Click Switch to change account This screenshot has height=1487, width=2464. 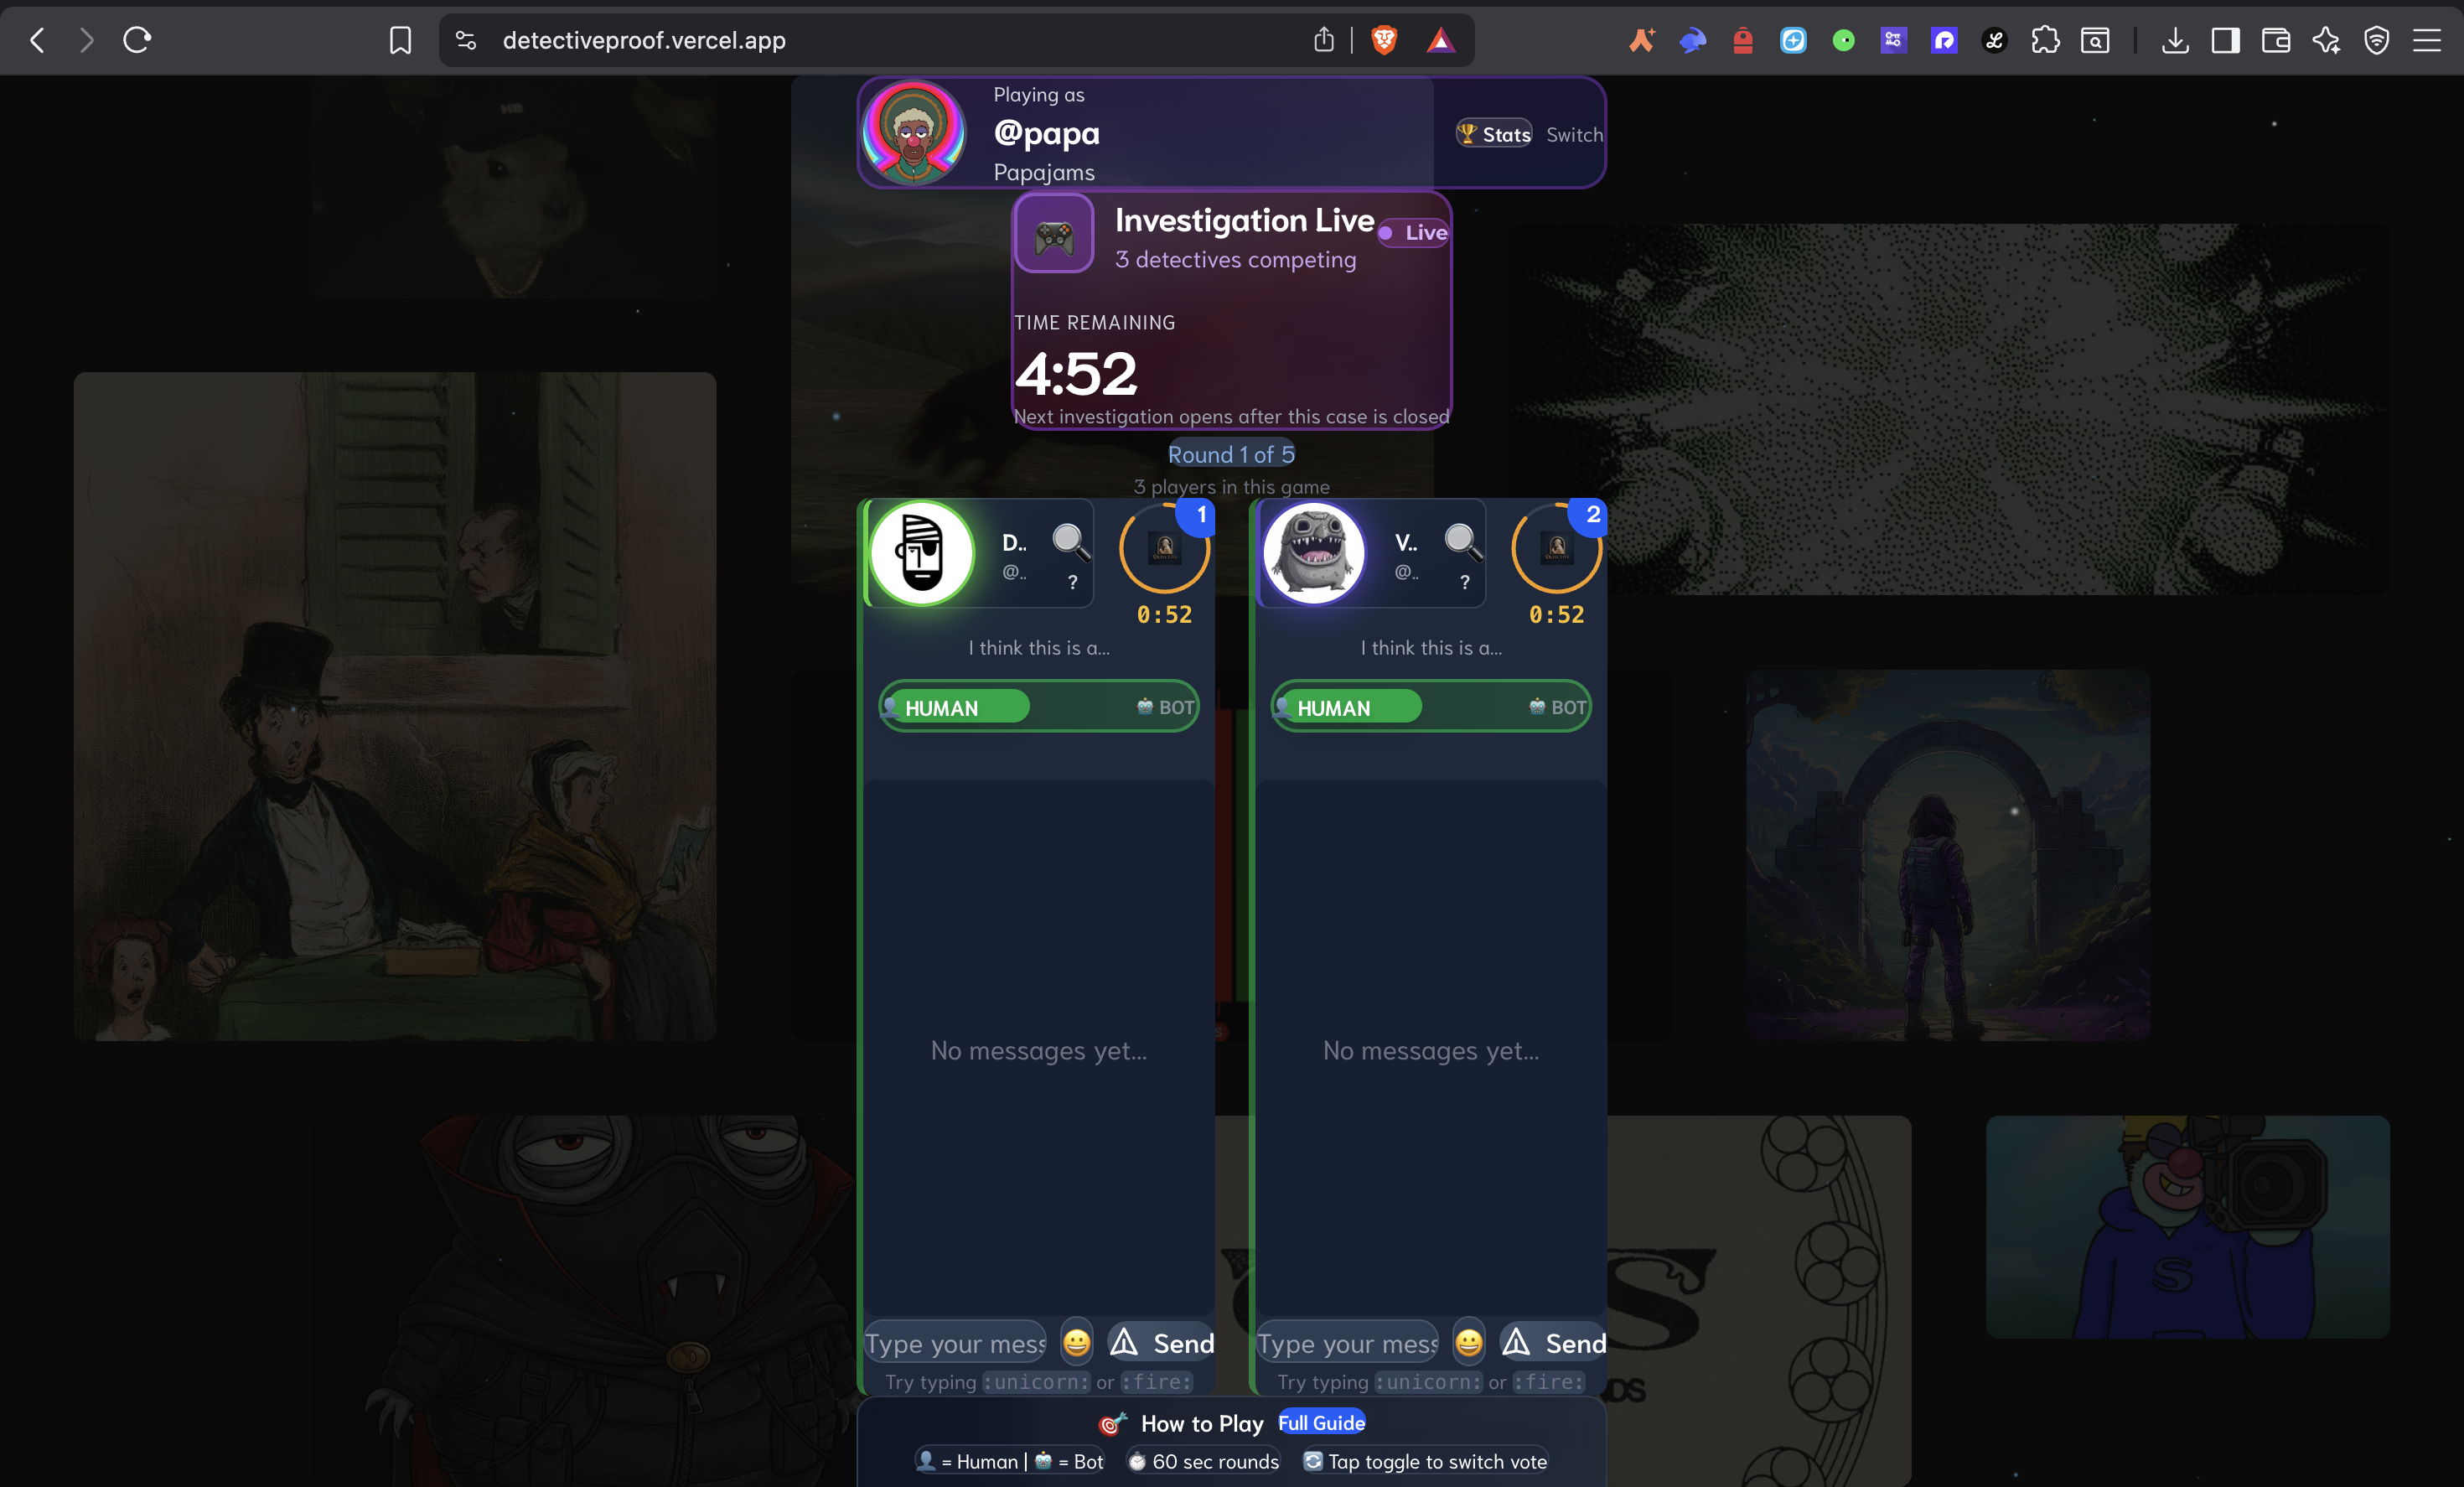tap(1573, 134)
